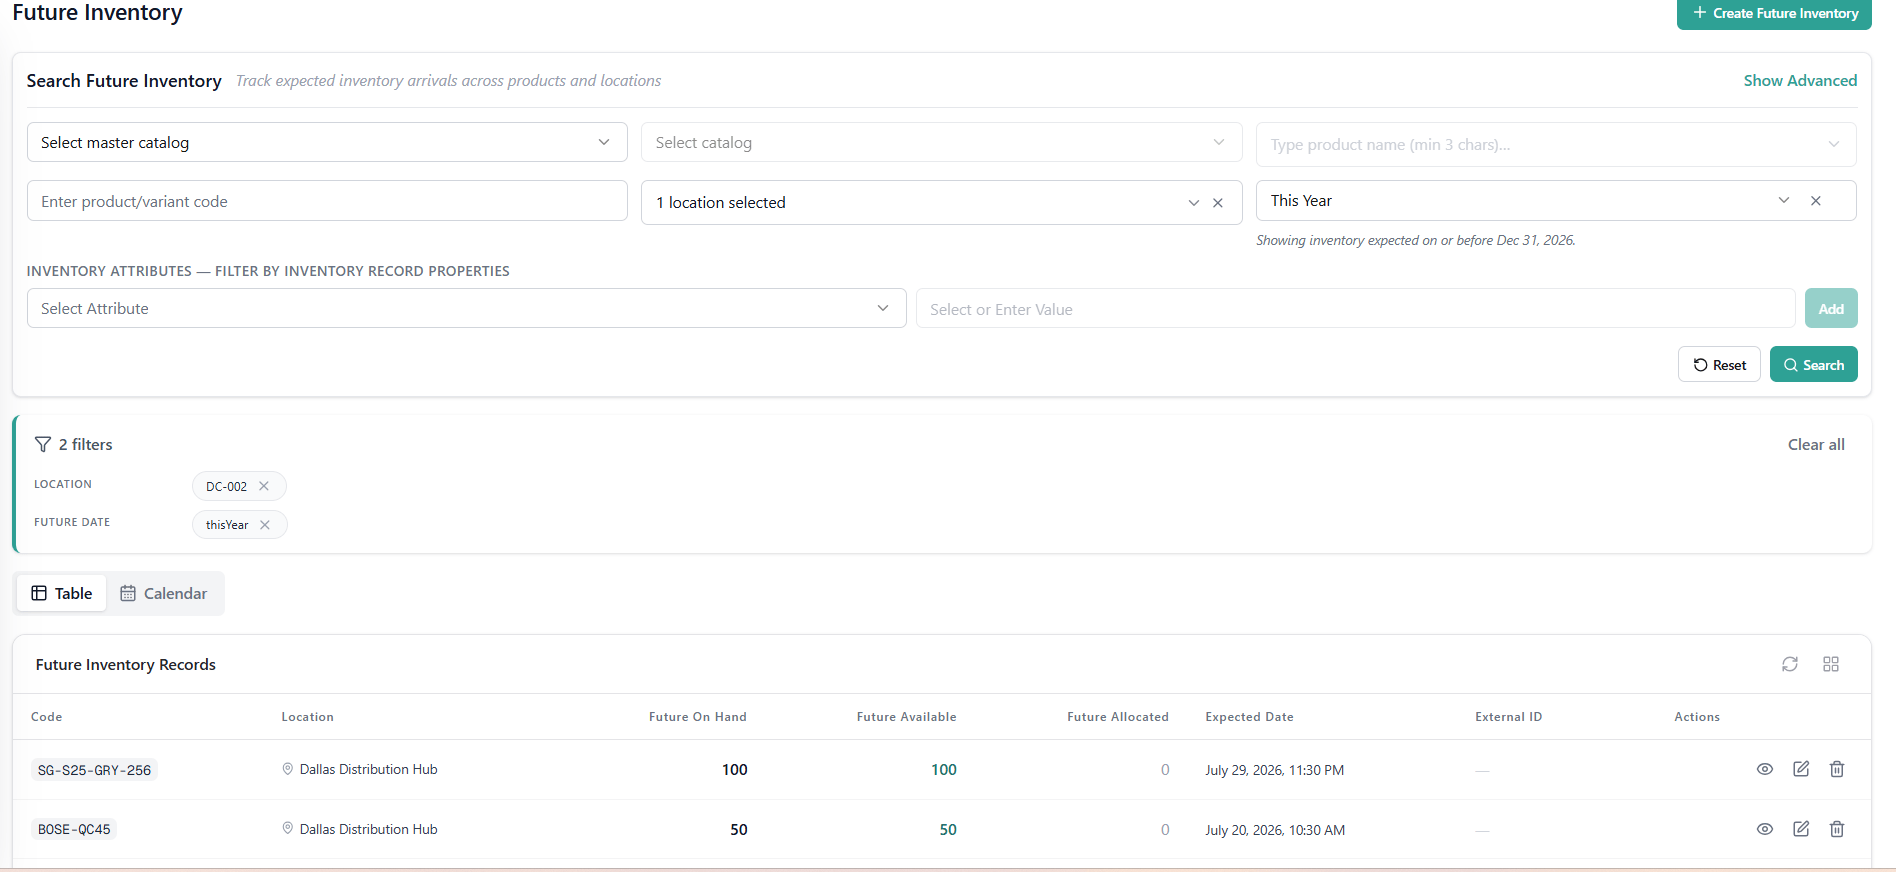The width and height of the screenshot is (1896, 872).
Task: Reset the search filters
Action: 1719,365
